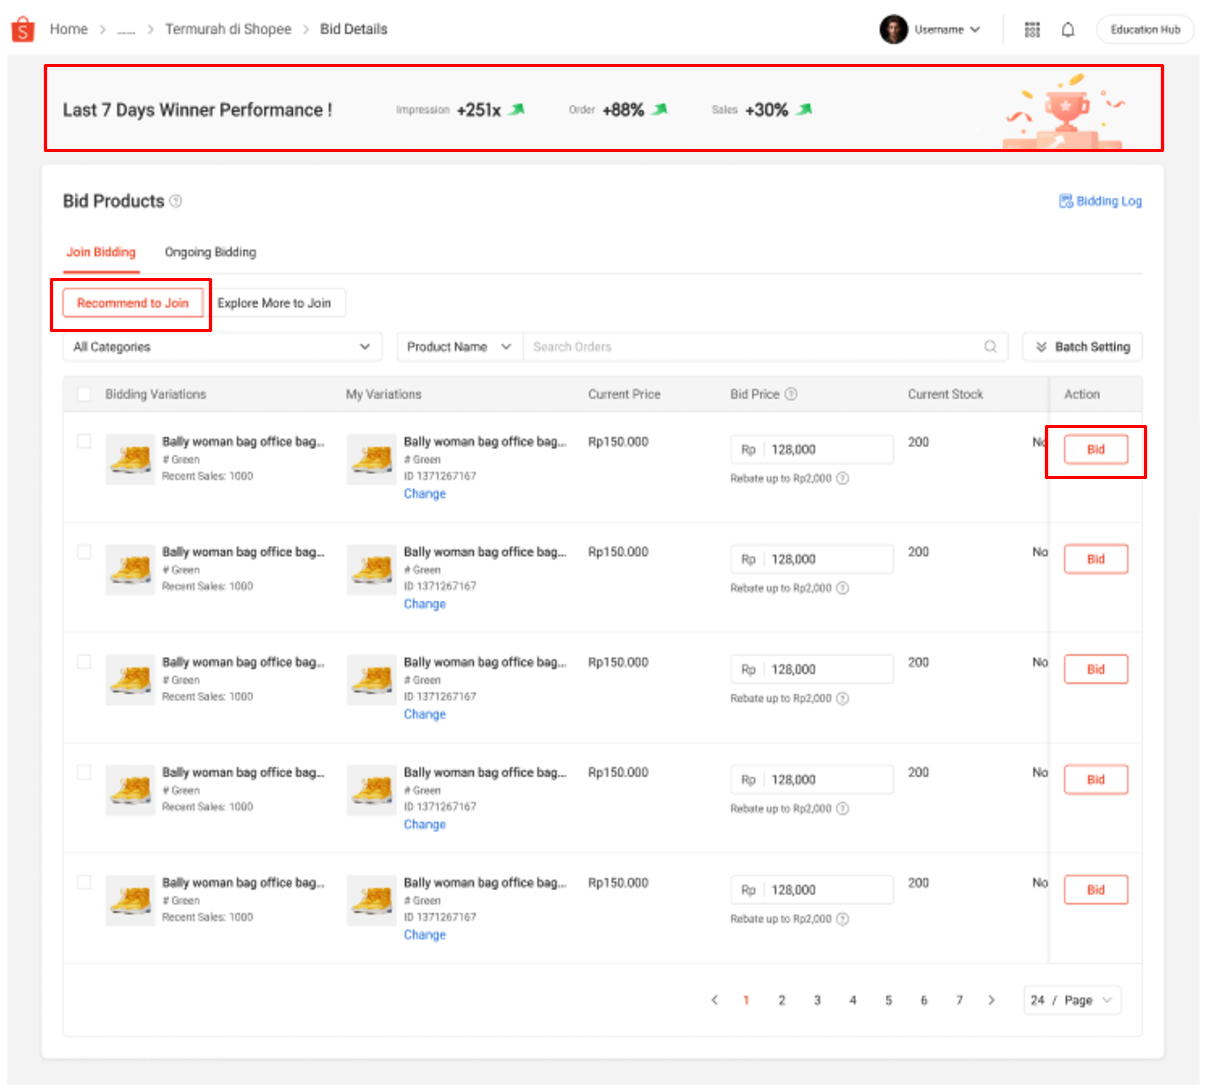
Task: Open the All Categories dropdown
Action: tap(222, 346)
